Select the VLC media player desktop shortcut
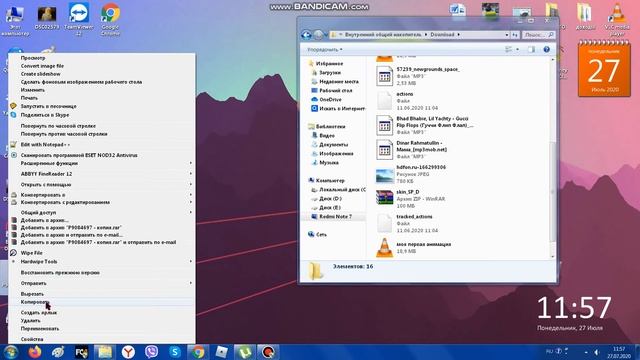Viewport: 640px width, 360px height. click(x=617, y=19)
